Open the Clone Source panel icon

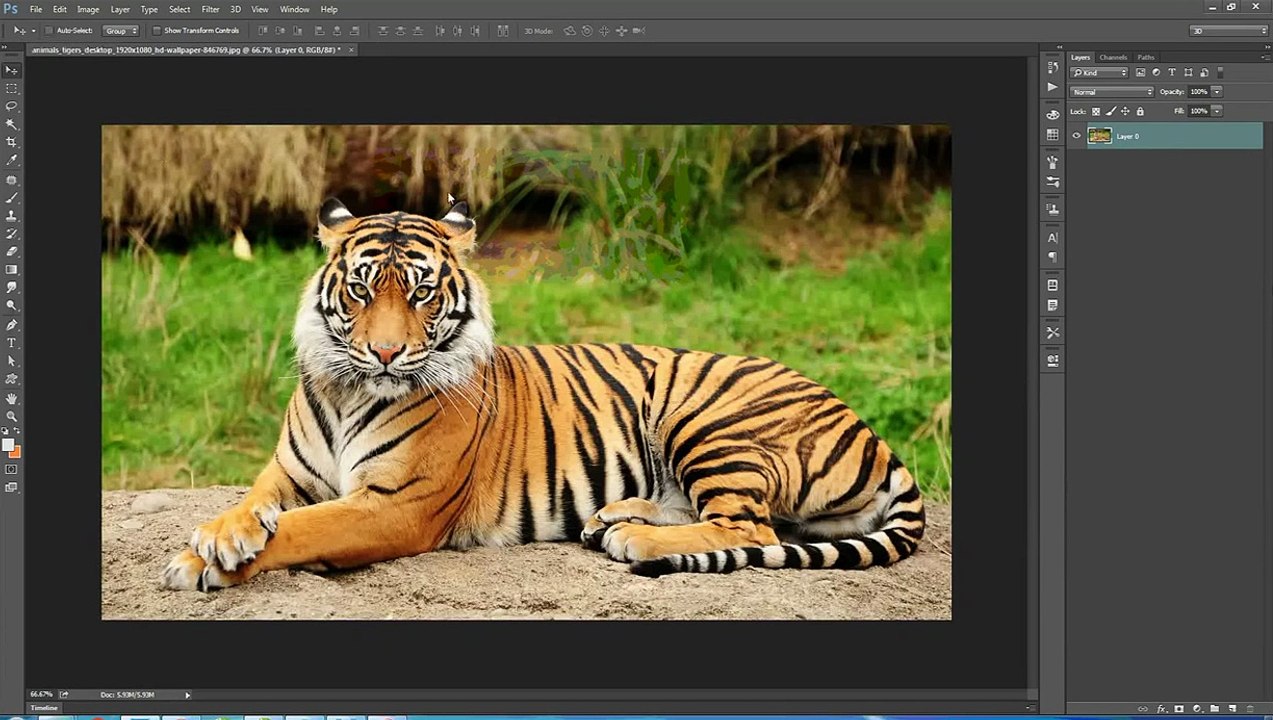pos(1052,209)
